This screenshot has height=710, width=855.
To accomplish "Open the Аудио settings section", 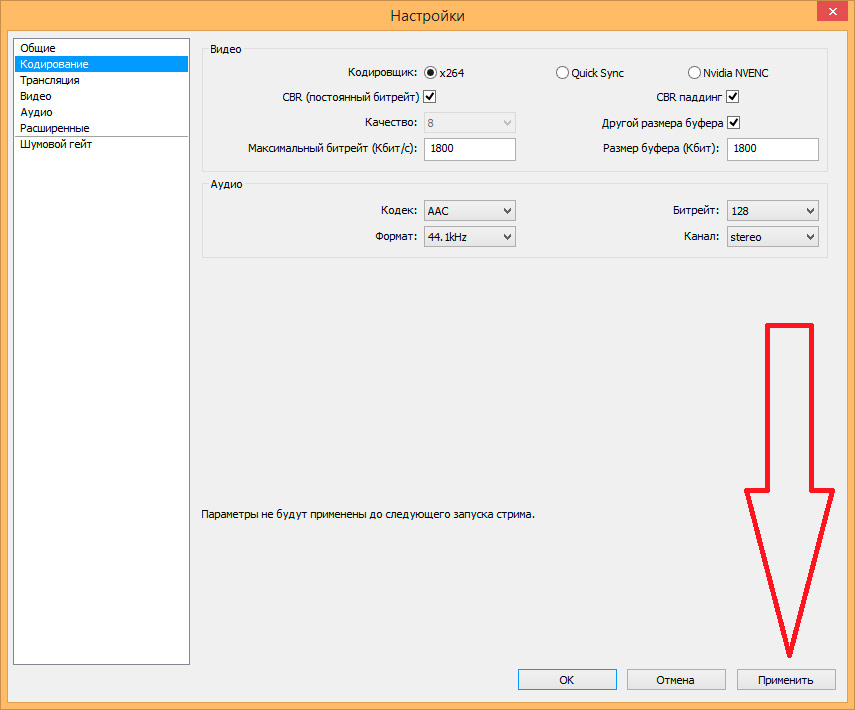I will point(36,112).
